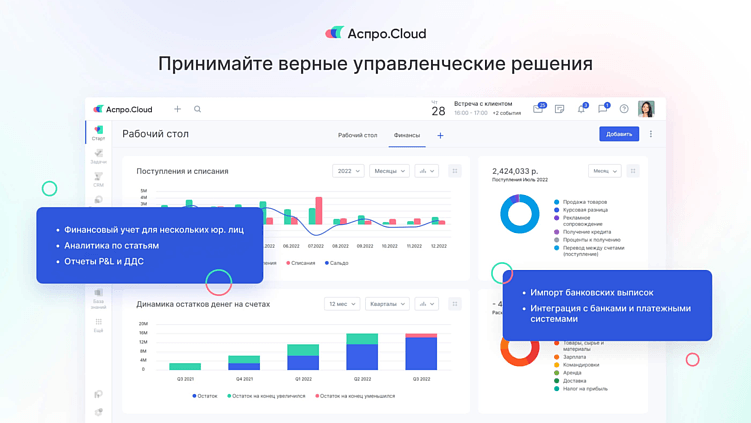Image resolution: width=751 pixels, height=423 pixels.
Task: Toggle the Списания legend series
Action: [x=301, y=263]
